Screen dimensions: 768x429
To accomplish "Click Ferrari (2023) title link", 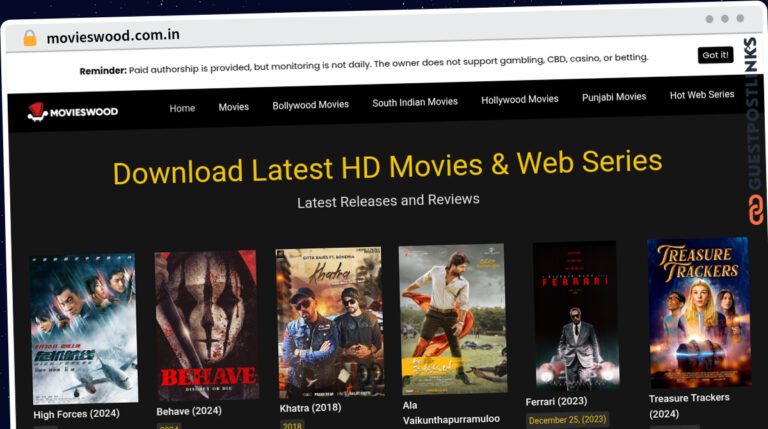I will 556,402.
